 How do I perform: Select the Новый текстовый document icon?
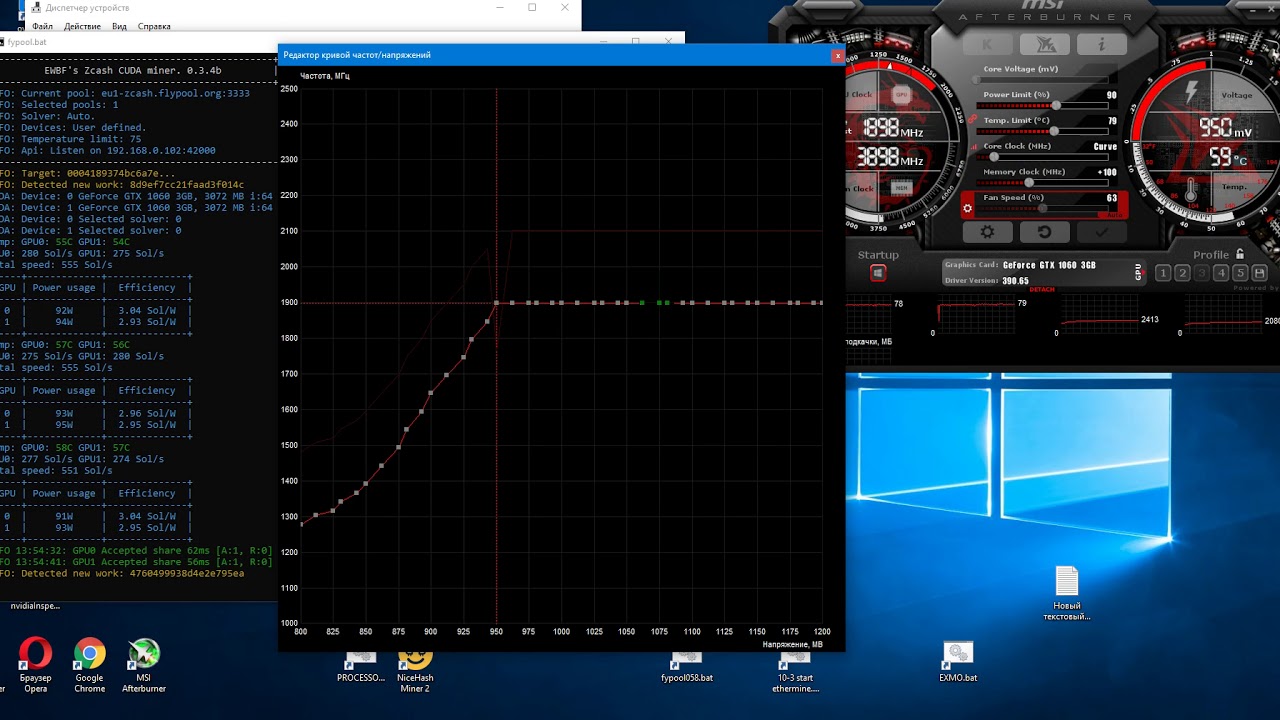pos(1067,594)
